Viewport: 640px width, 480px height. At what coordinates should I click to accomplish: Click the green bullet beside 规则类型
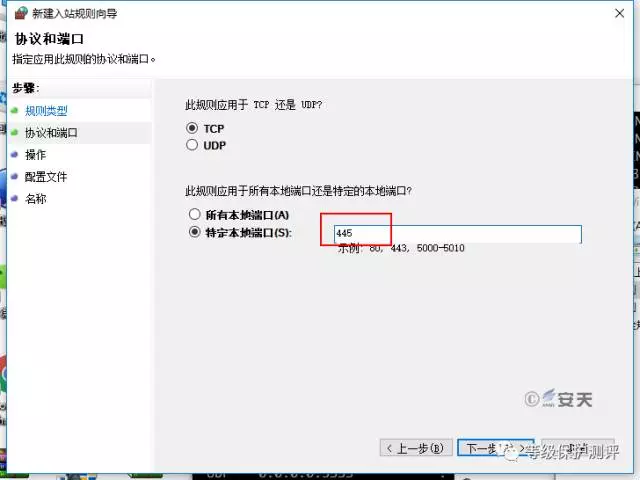[x=15, y=110]
